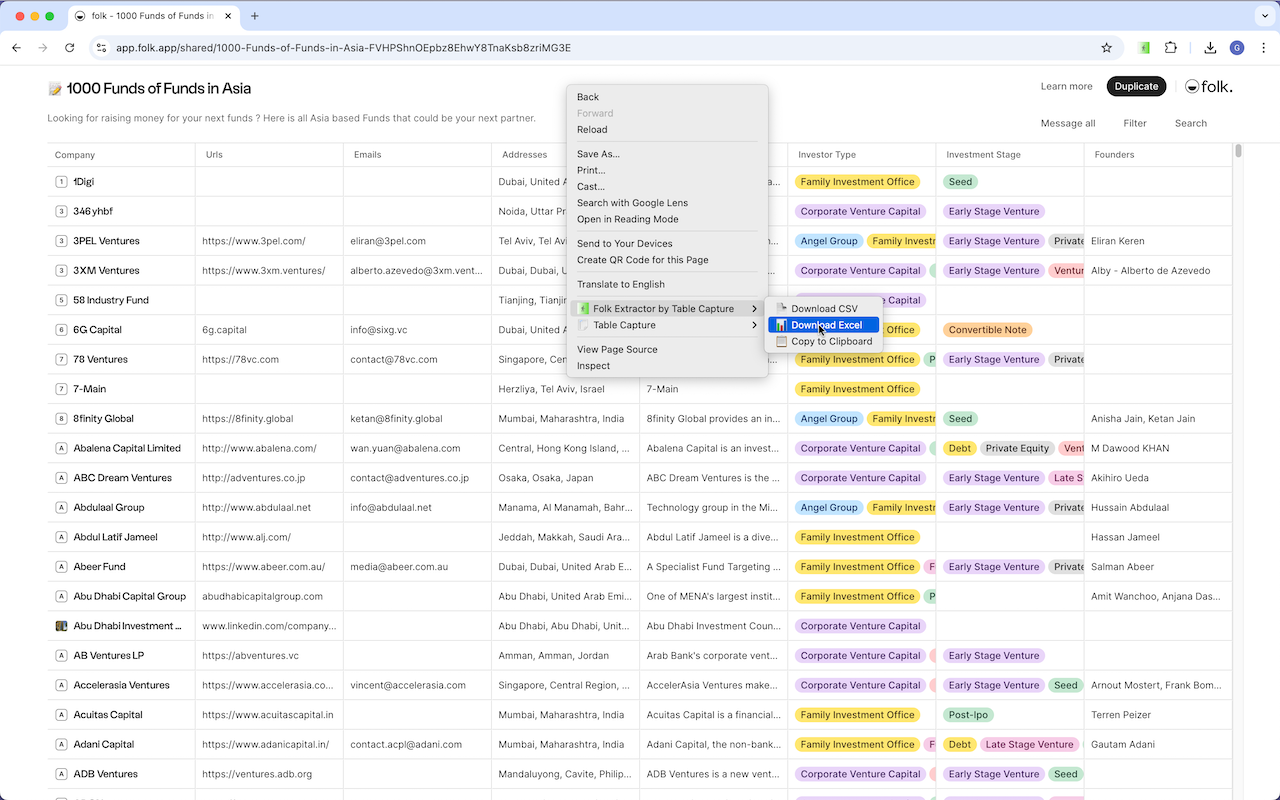Viewport: 1280px width, 800px height.
Task: Open the green Table Capture extension icon
Action: click(1145, 48)
